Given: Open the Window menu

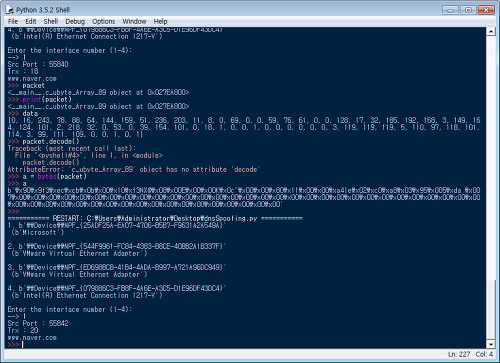Looking at the screenshot, I should click(x=134, y=21).
